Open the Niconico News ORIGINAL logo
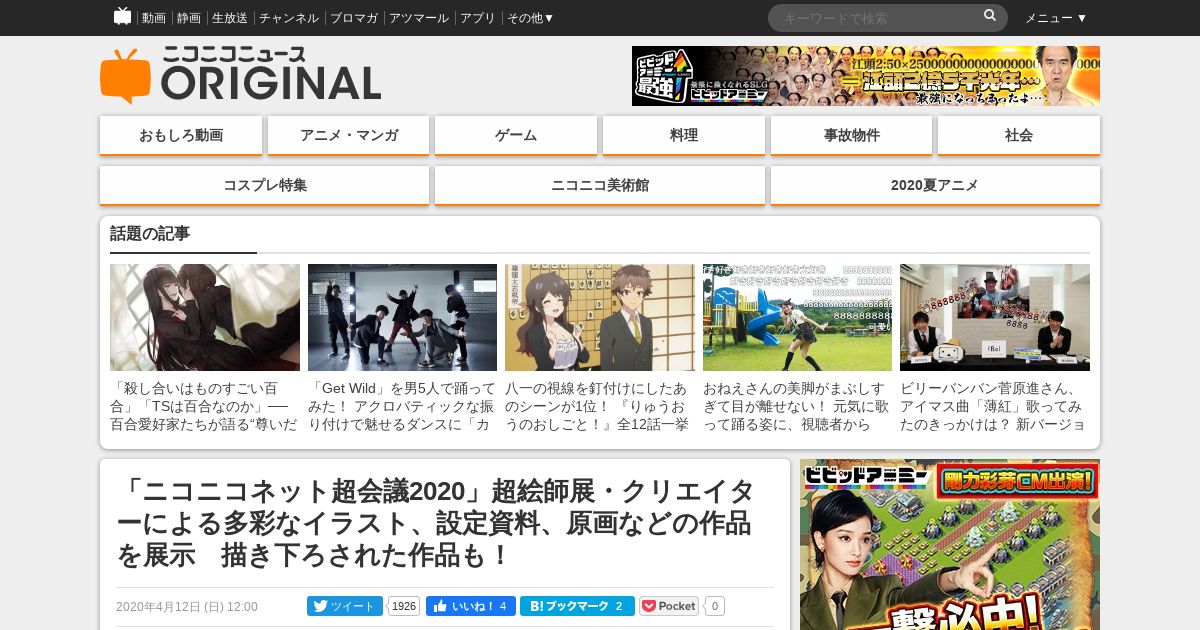1200x630 pixels. 240,76
